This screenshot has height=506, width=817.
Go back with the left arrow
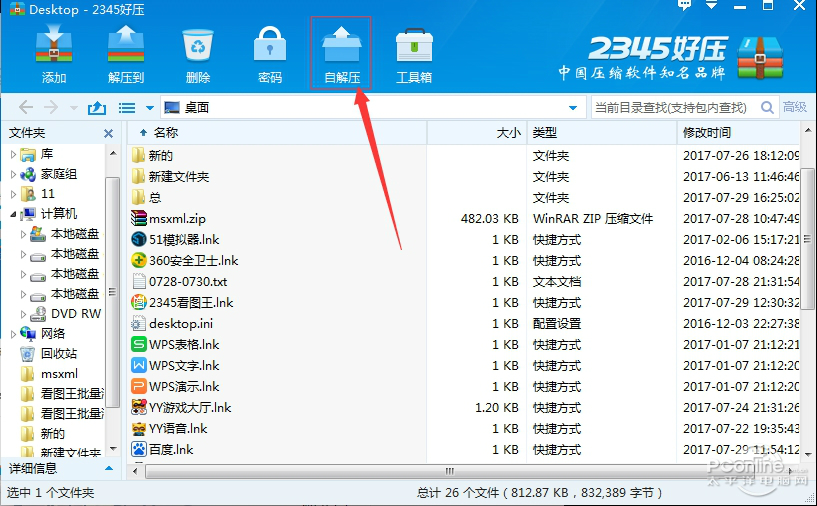(26, 108)
